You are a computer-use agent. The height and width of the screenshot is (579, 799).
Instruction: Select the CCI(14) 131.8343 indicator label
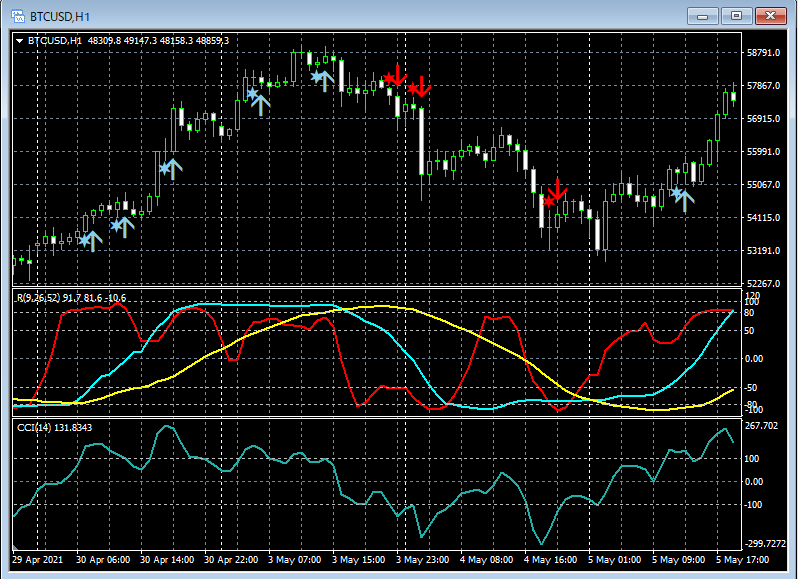pyautogui.click(x=55, y=428)
